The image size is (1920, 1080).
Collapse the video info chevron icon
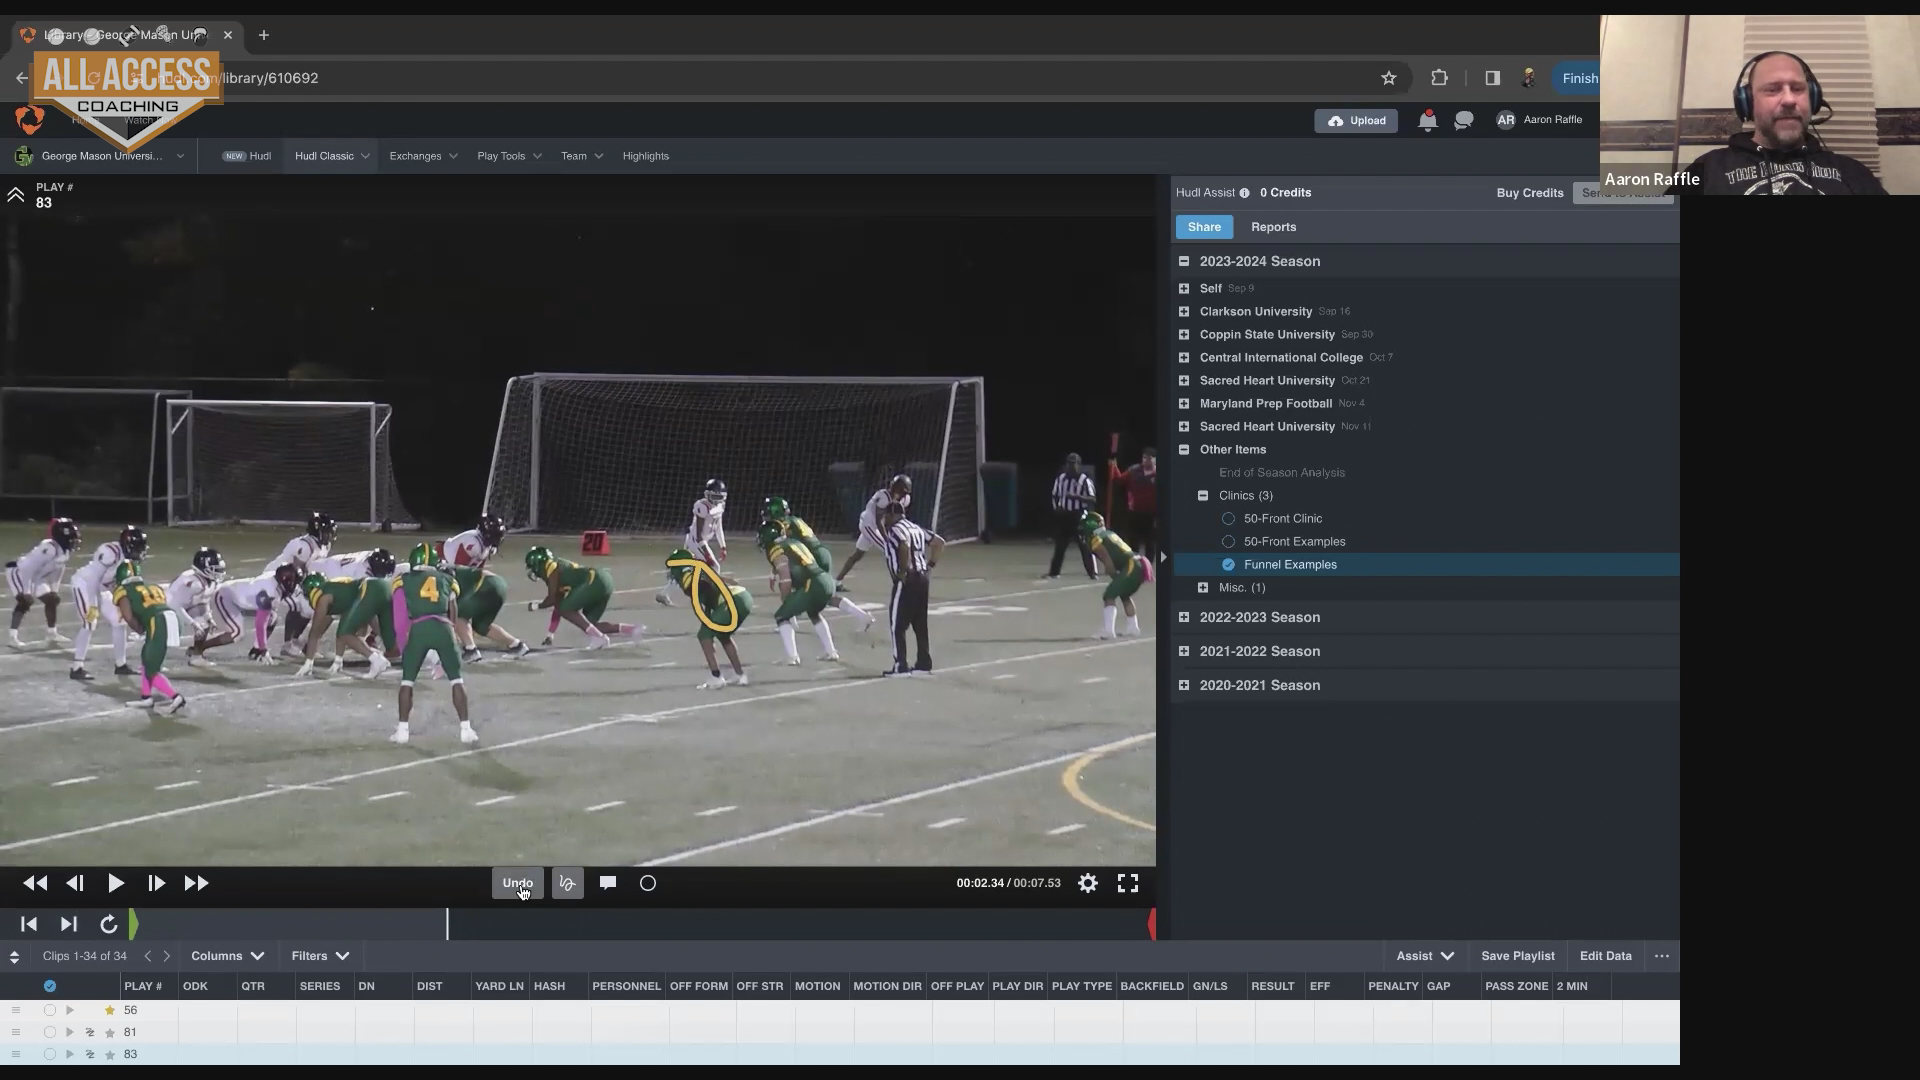click(x=16, y=195)
